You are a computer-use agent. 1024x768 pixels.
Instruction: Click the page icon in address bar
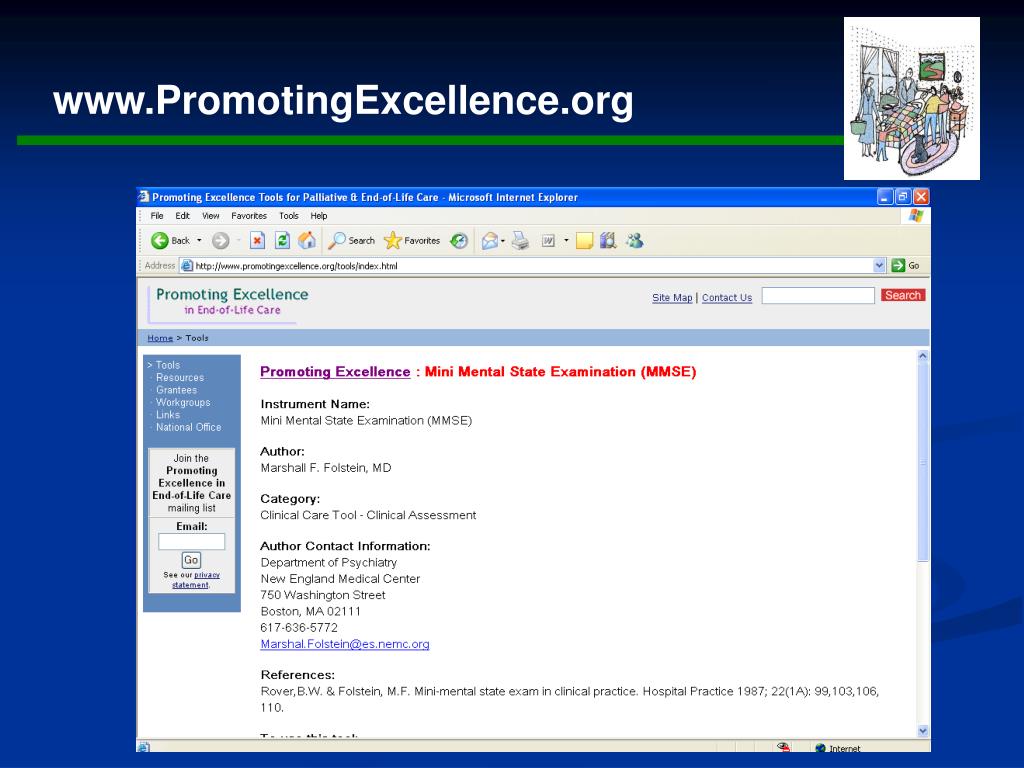pyautogui.click(x=187, y=266)
